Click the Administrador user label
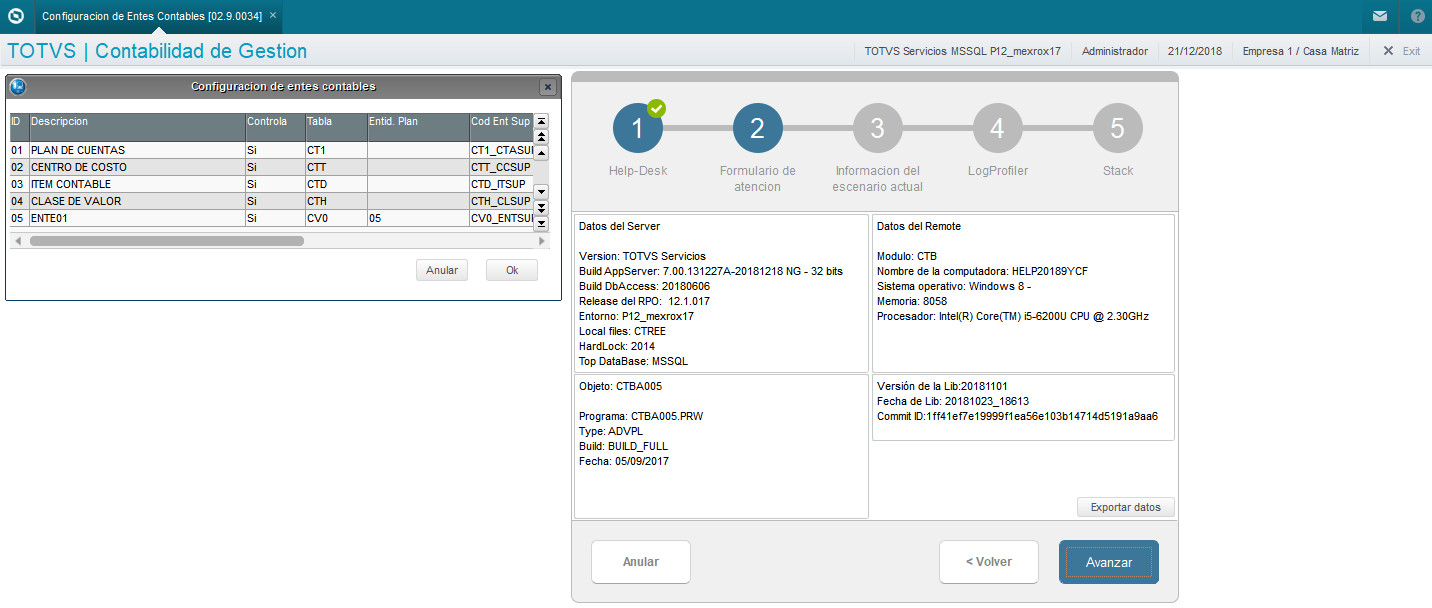Image resolution: width=1432 pixels, height=608 pixels. pyautogui.click(x=1115, y=50)
